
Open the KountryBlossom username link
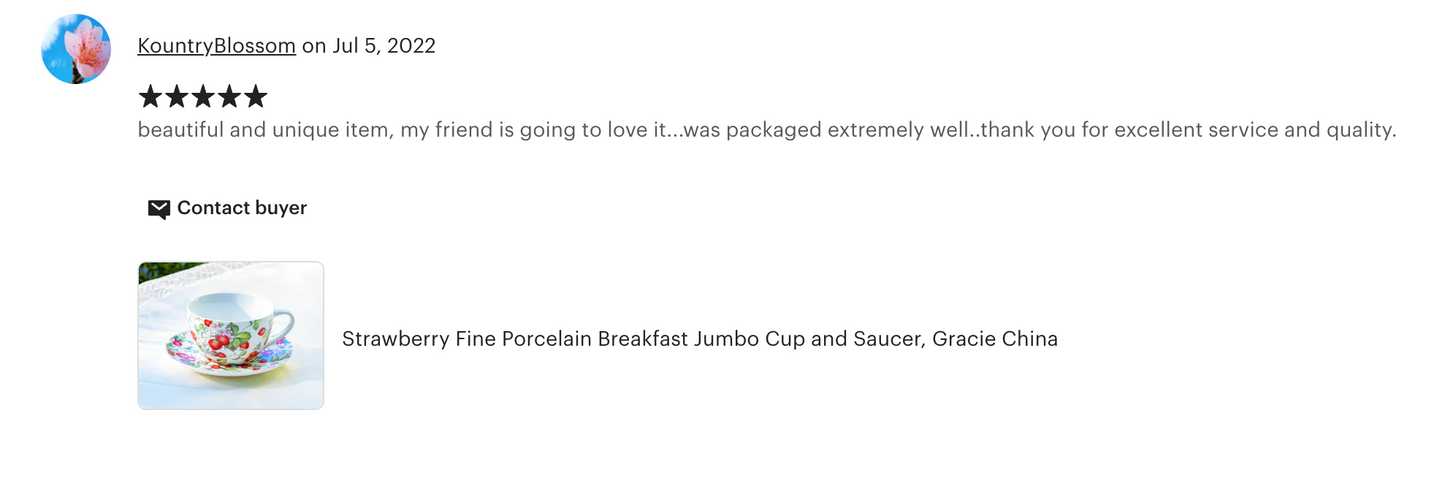[x=217, y=46]
